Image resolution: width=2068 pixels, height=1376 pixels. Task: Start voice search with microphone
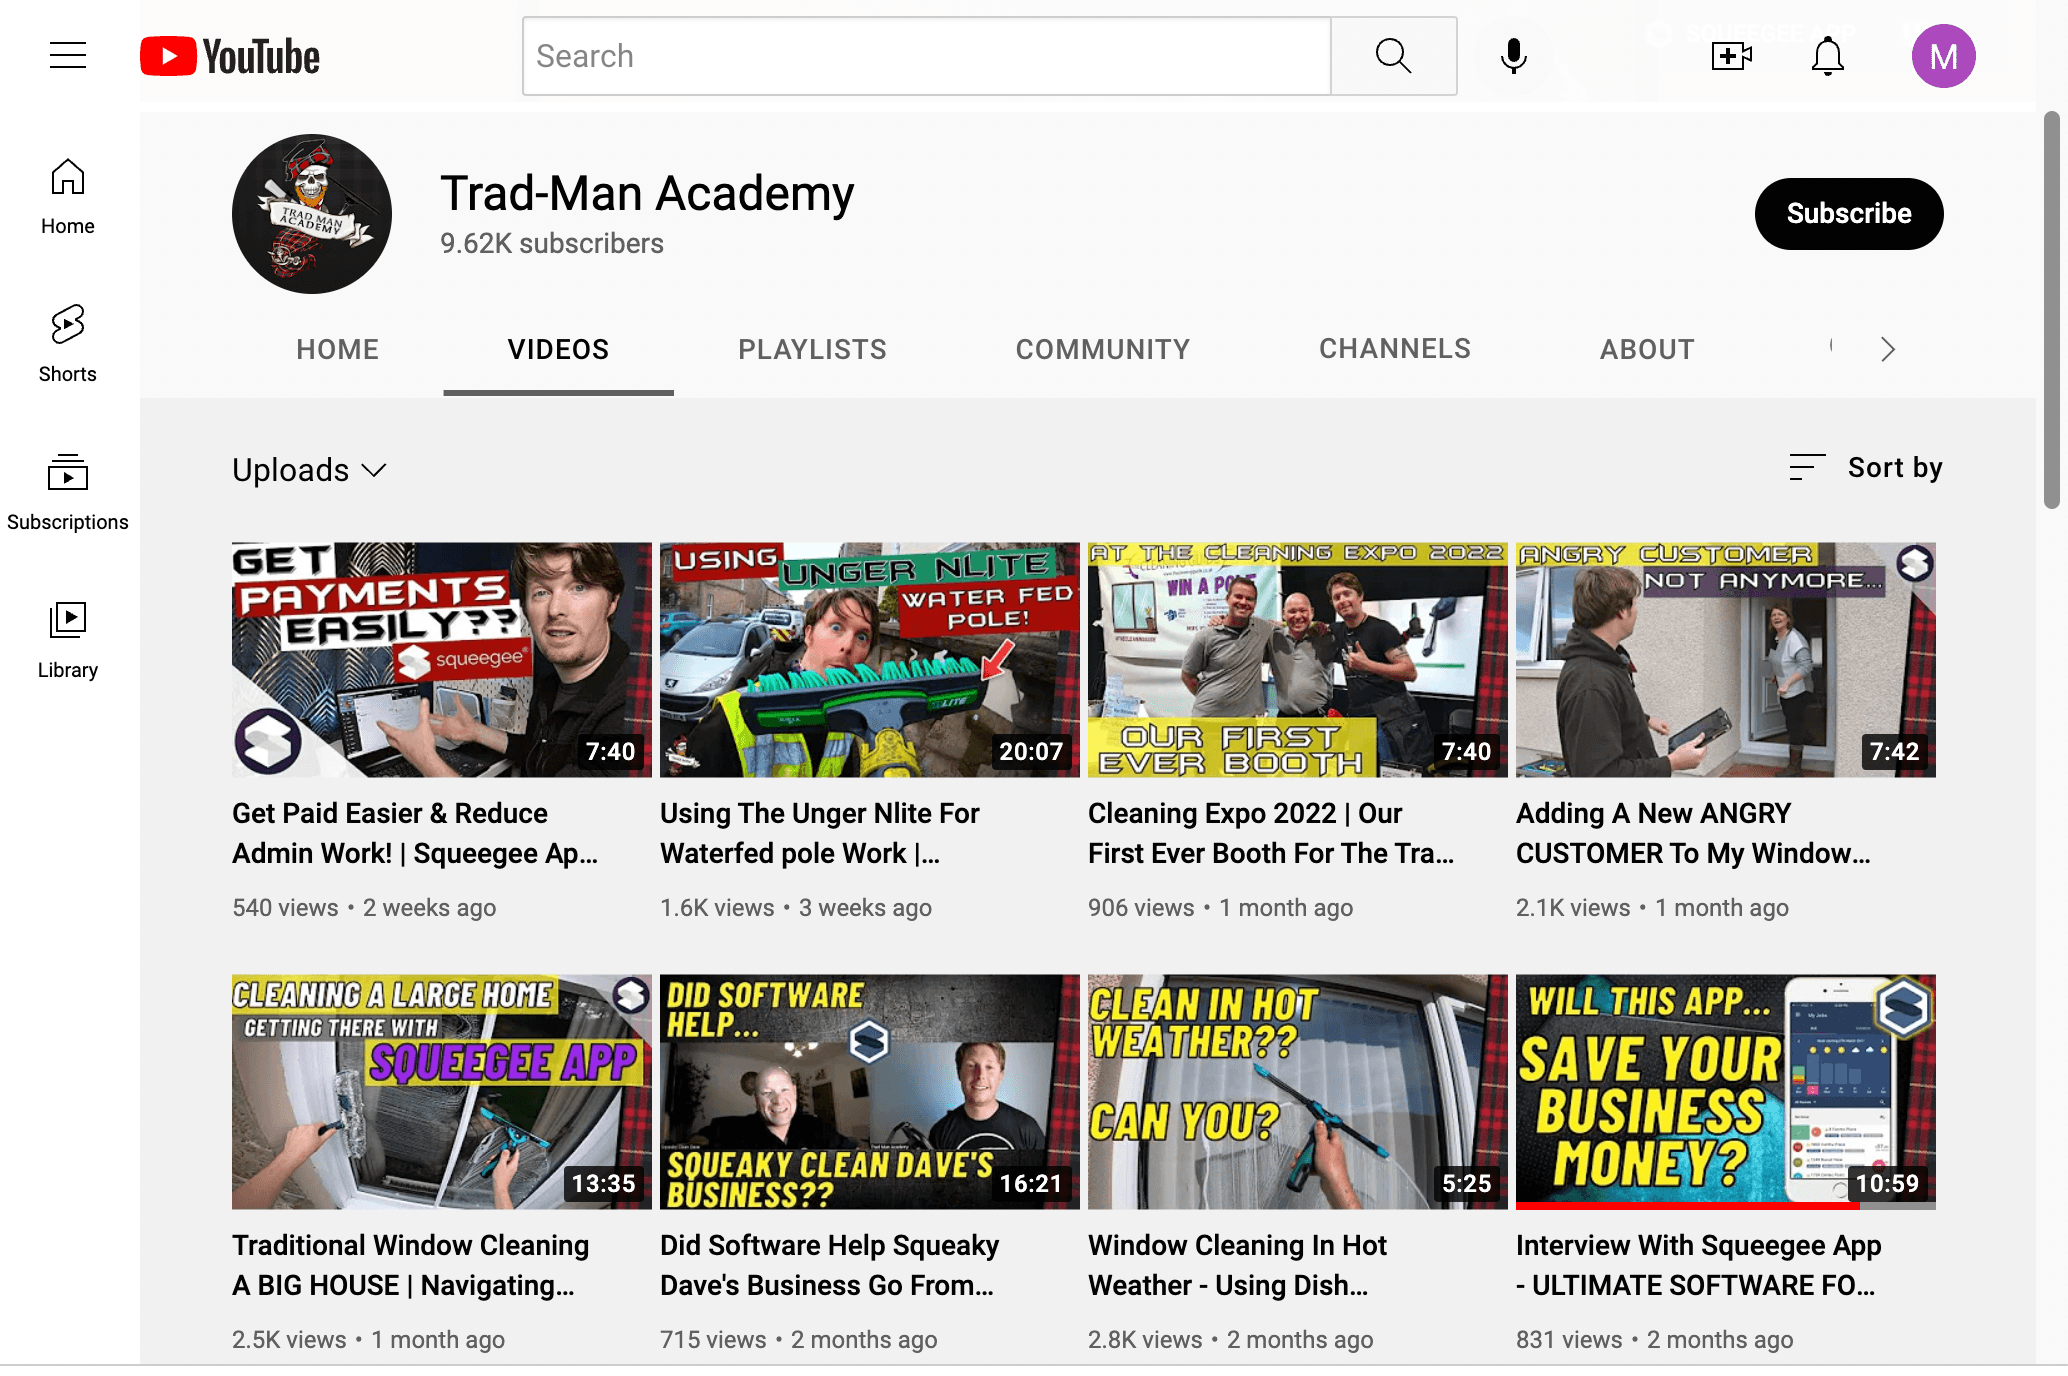1514,56
